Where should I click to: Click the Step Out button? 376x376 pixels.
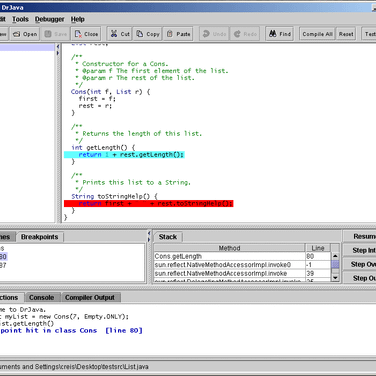(x=360, y=278)
